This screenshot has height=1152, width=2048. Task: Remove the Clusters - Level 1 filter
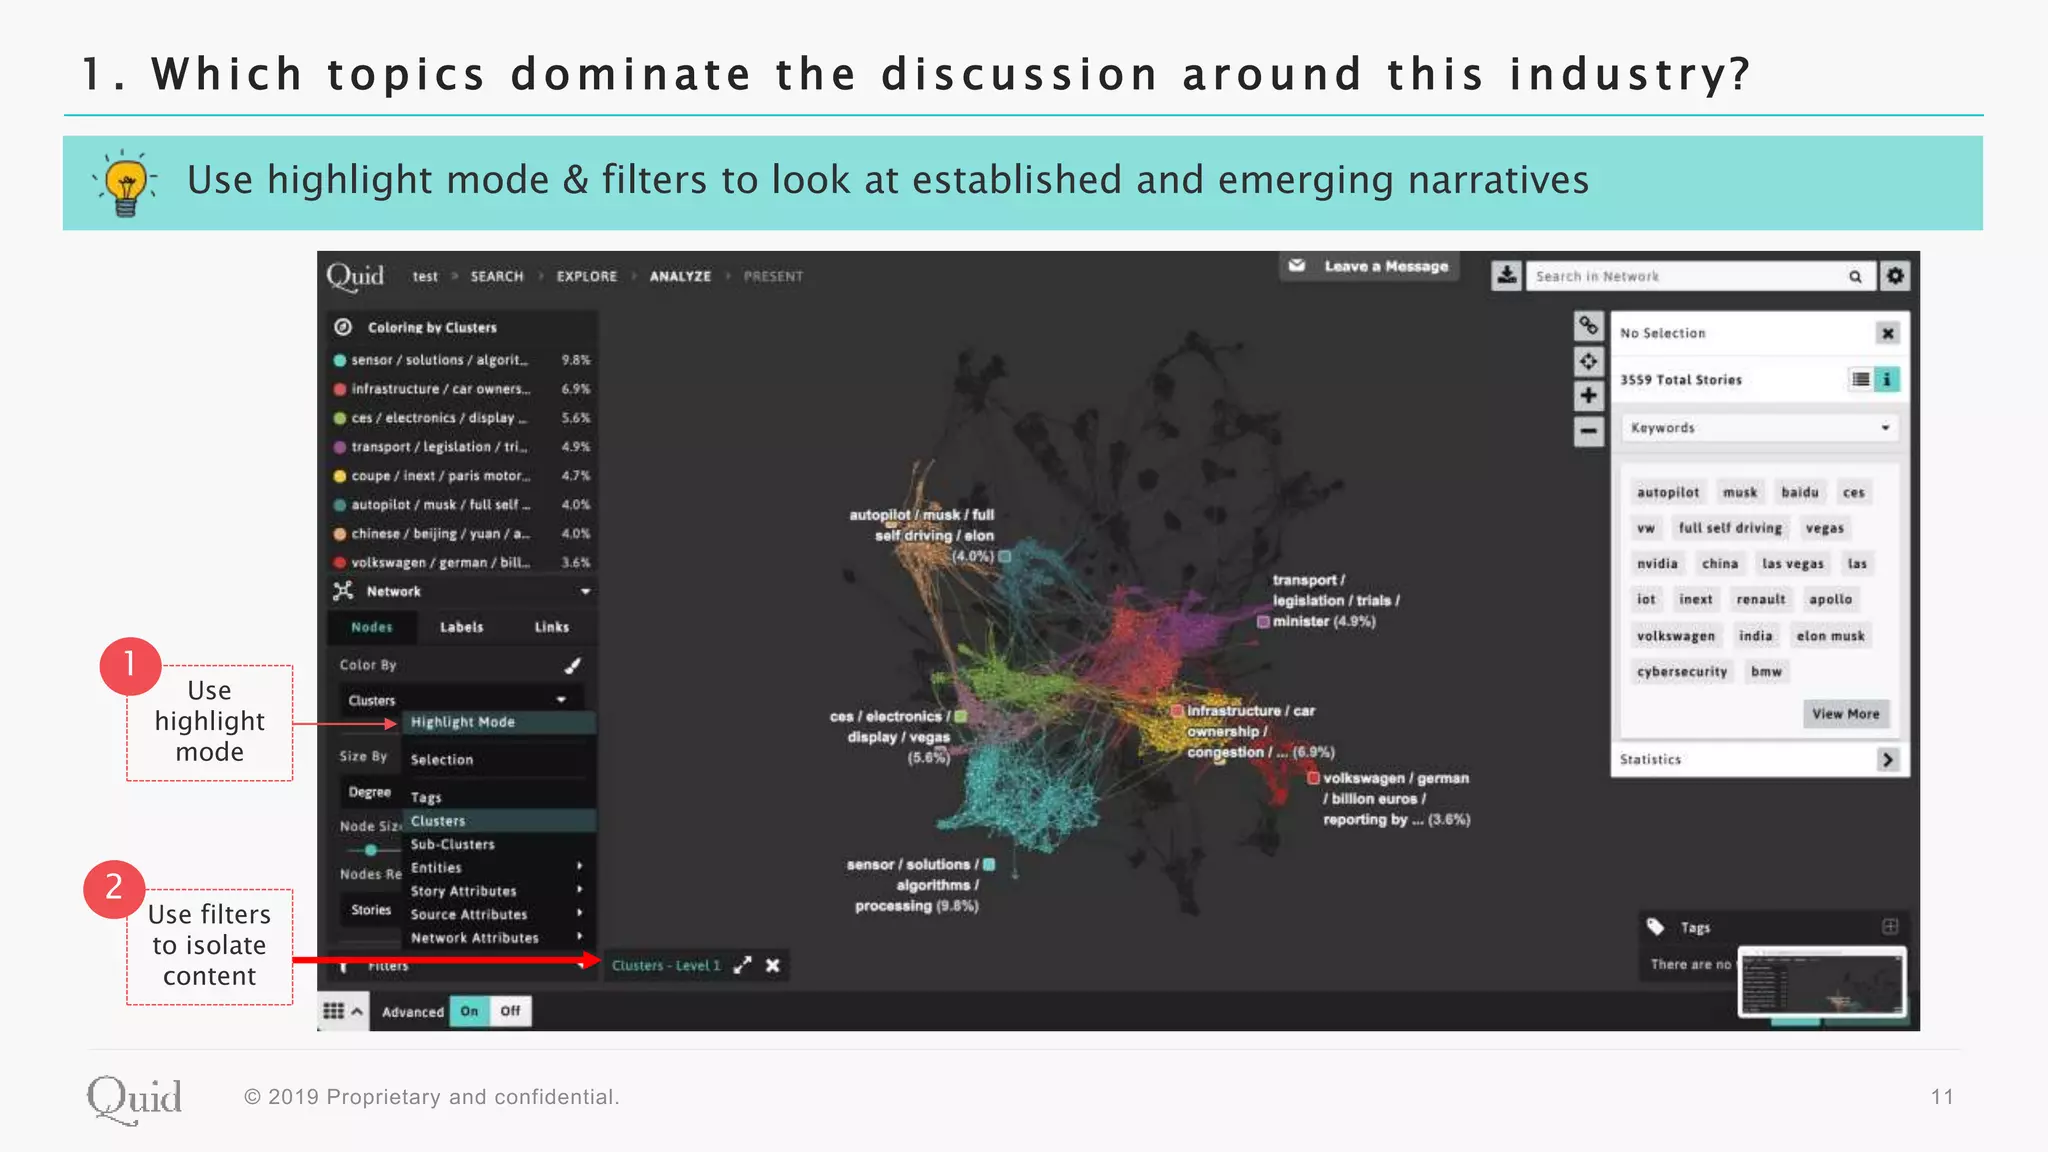click(773, 965)
